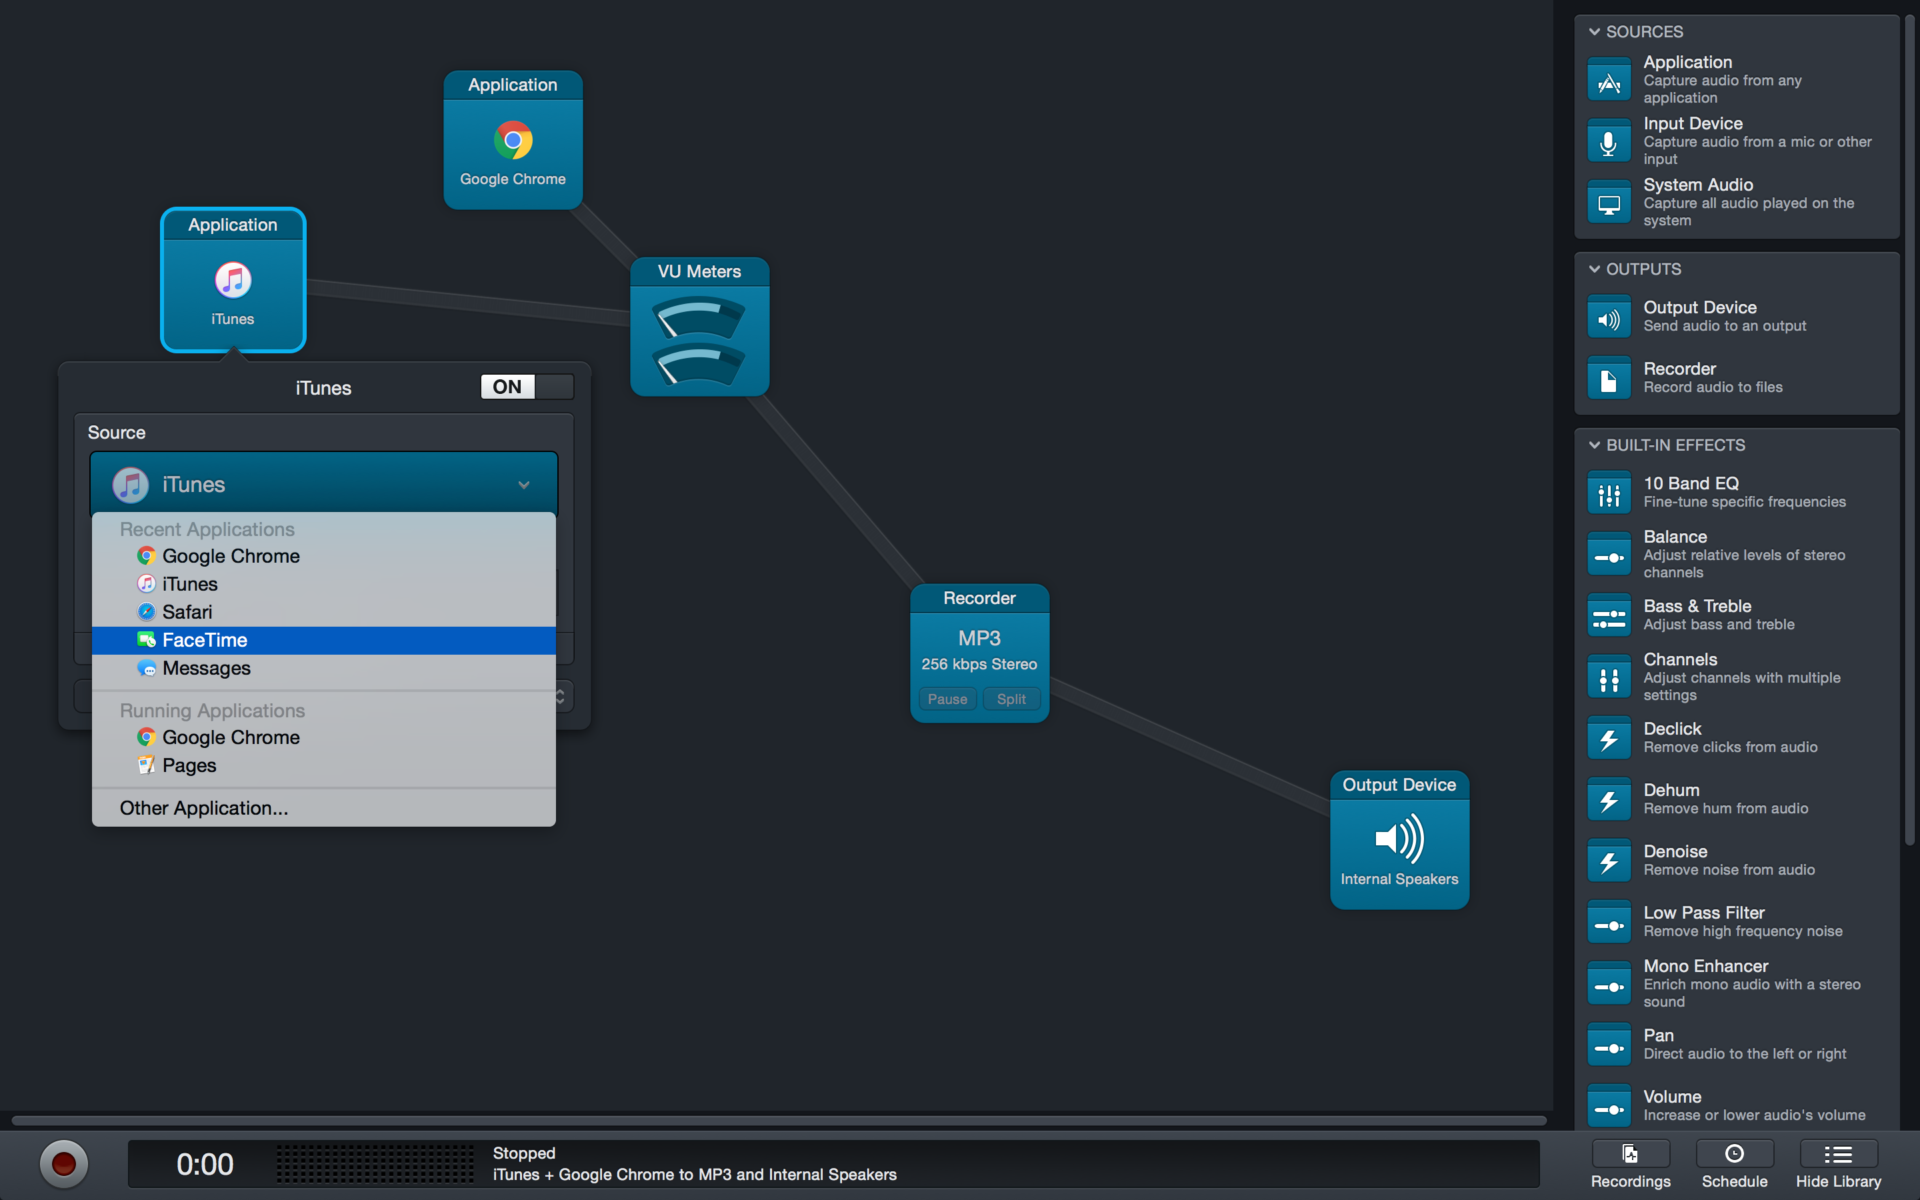The width and height of the screenshot is (1920, 1200).
Task: Click the Hide Library list icon
Action: [x=1838, y=1154]
